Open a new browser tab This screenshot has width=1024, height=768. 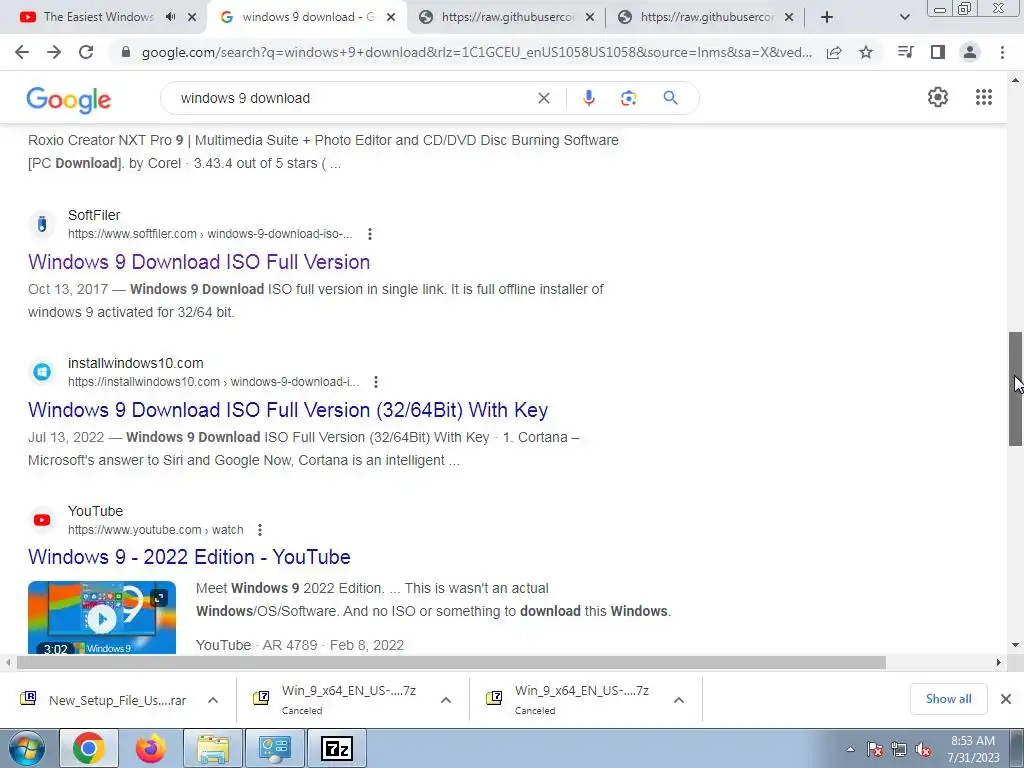(x=827, y=17)
